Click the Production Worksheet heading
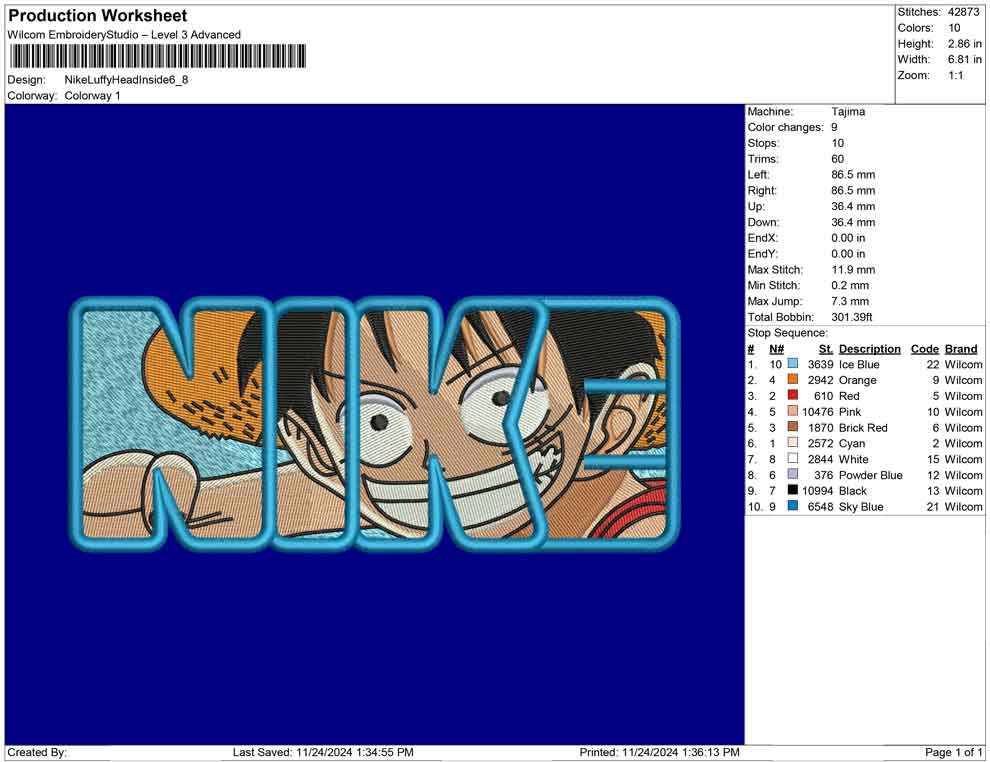Image resolution: width=990 pixels, height=762 pixels. click(98, 16)
